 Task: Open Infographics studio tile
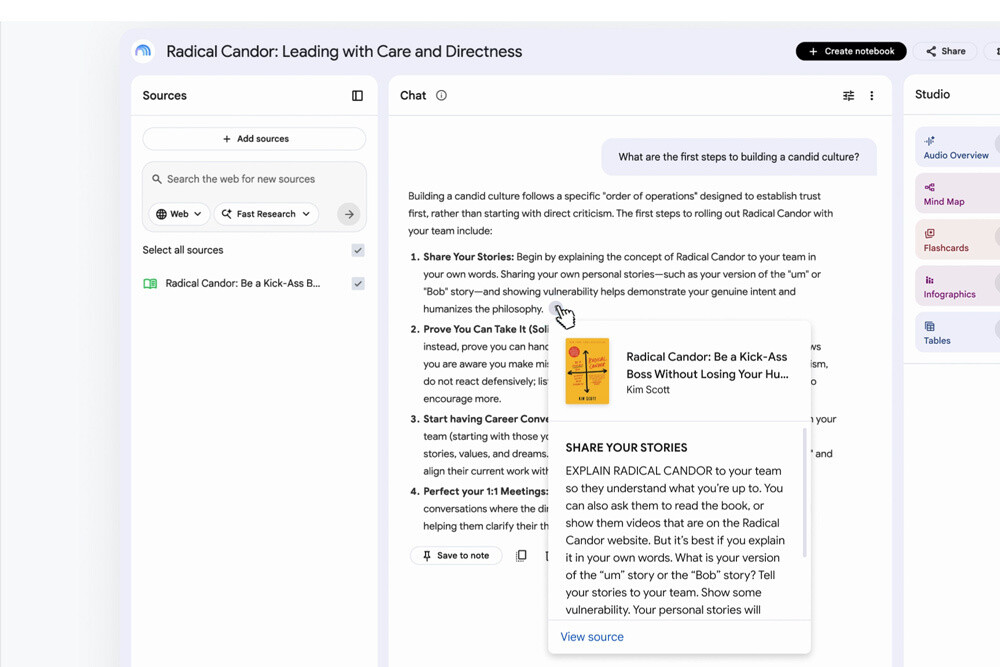[957, 286]
